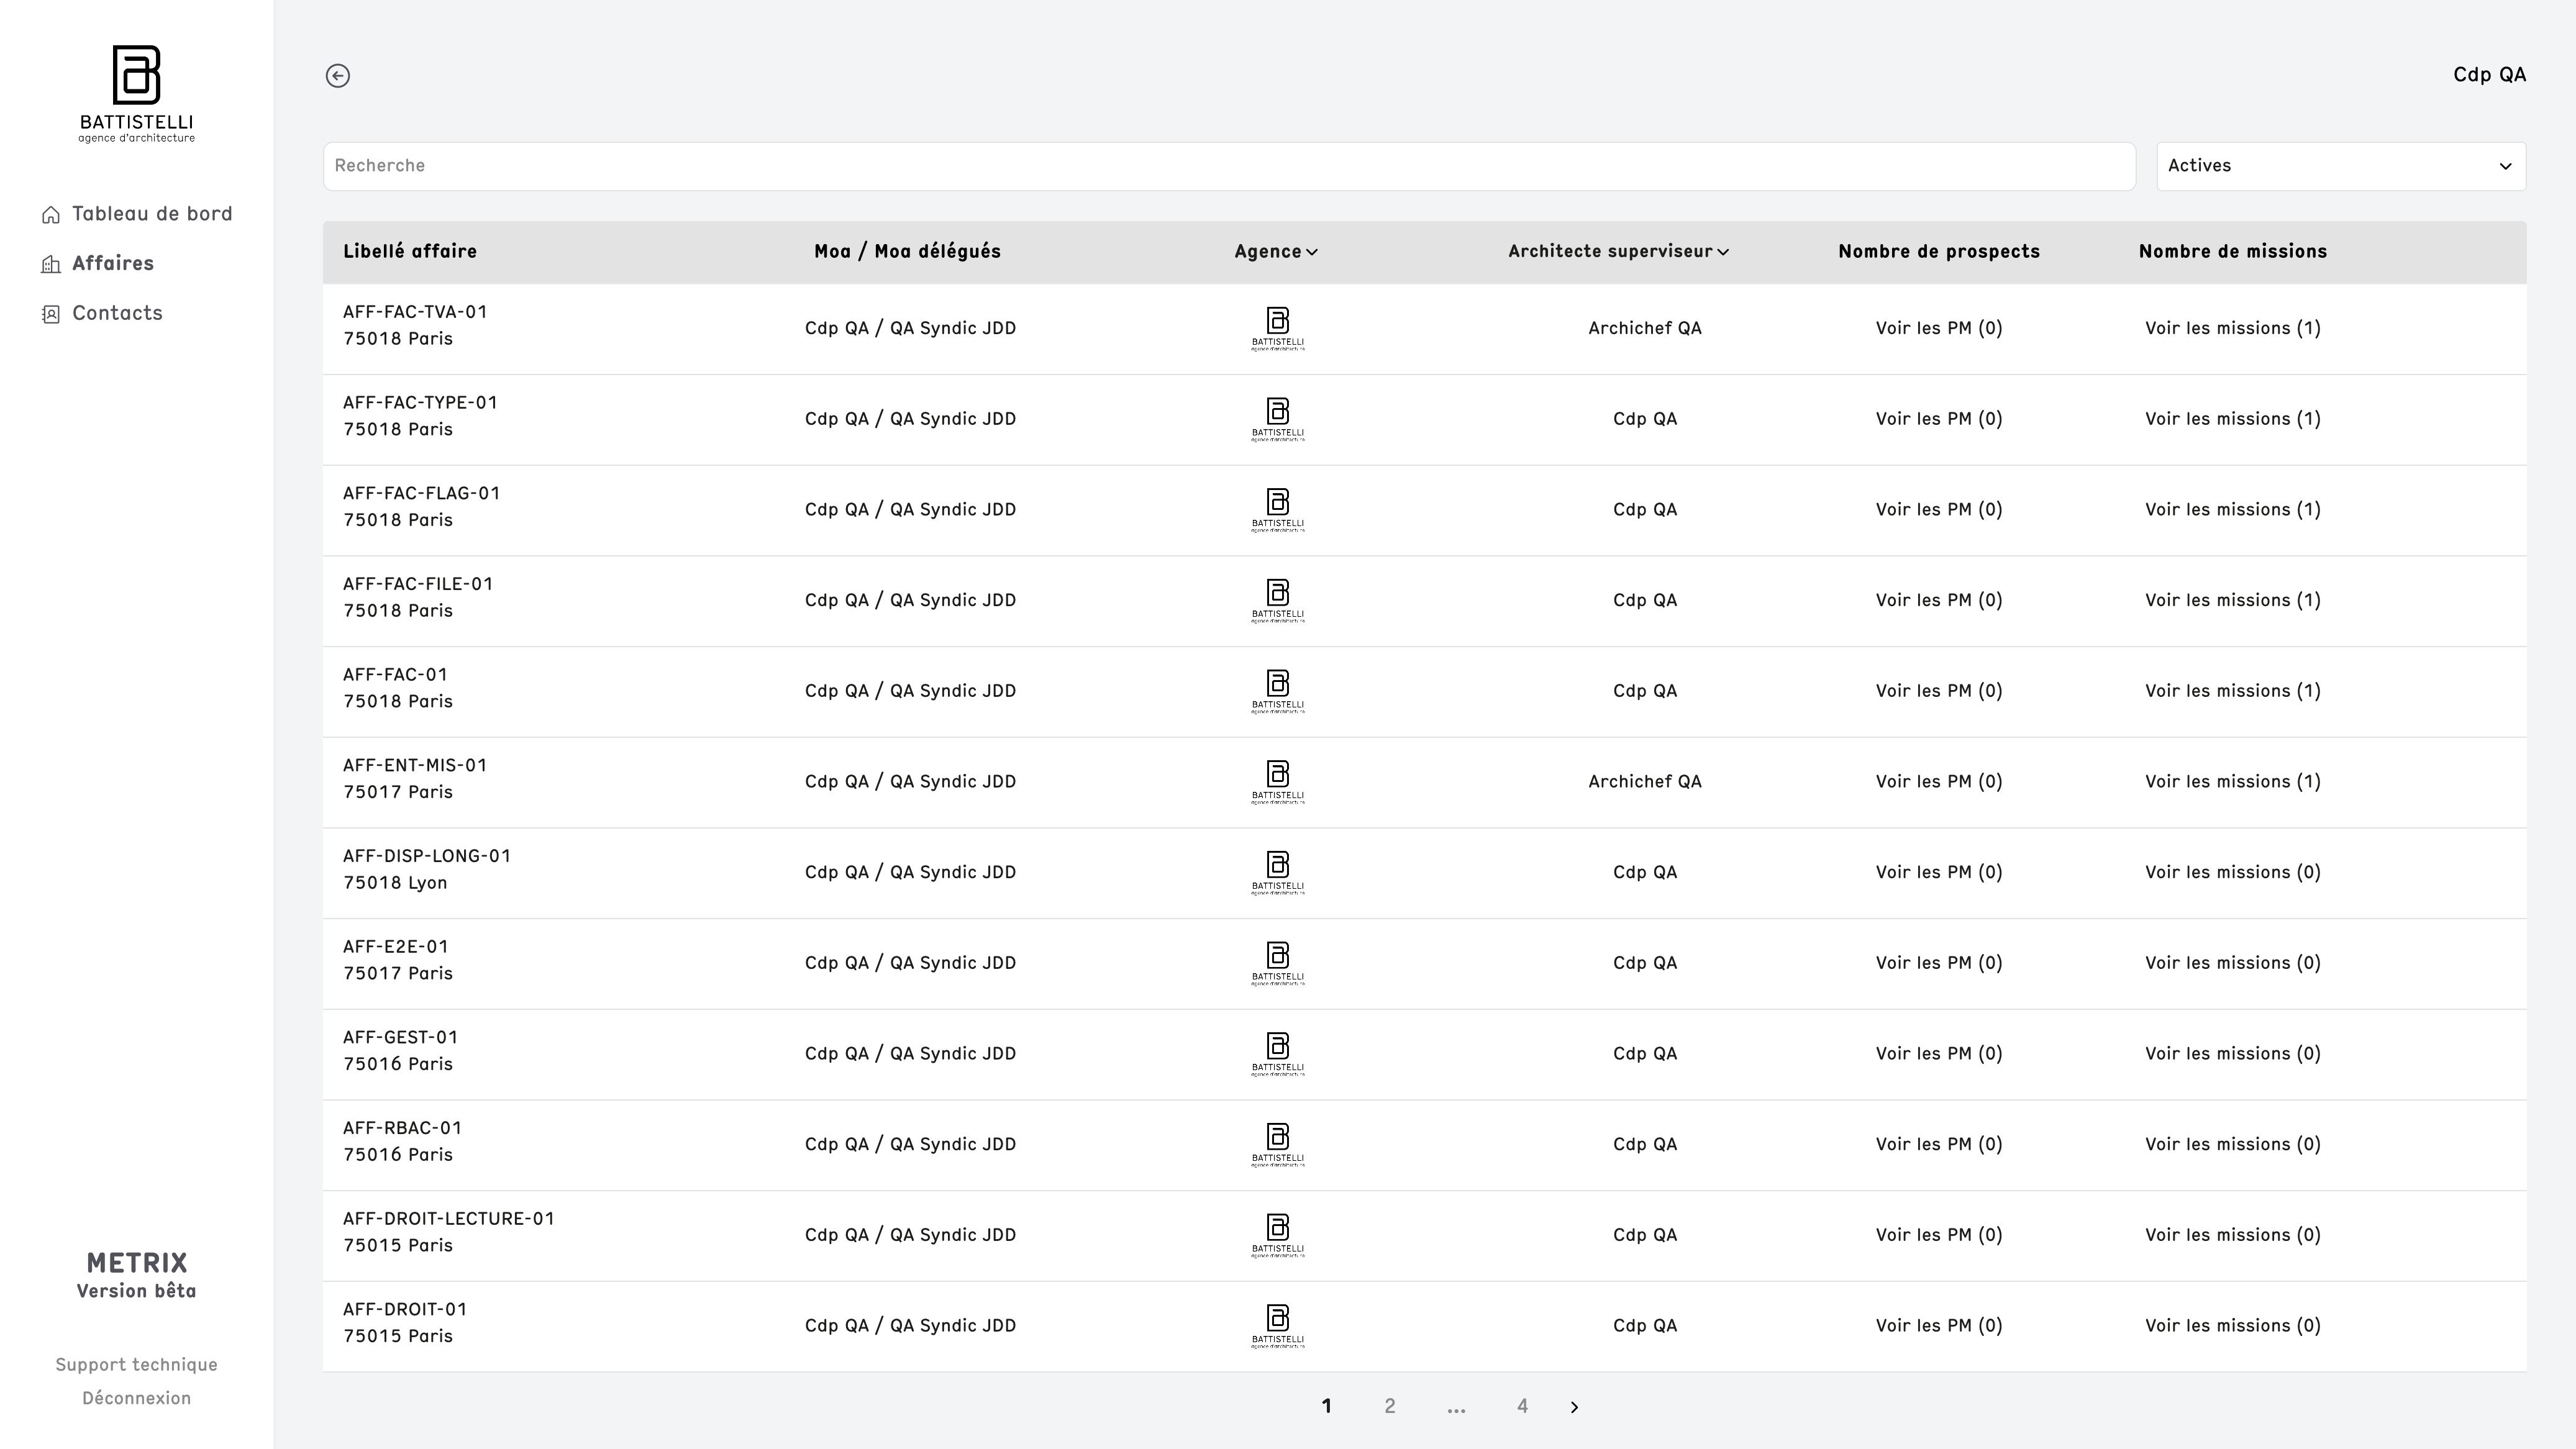Click Déconnexion to log out
2576x1449 pixels.
[136, 1398]
